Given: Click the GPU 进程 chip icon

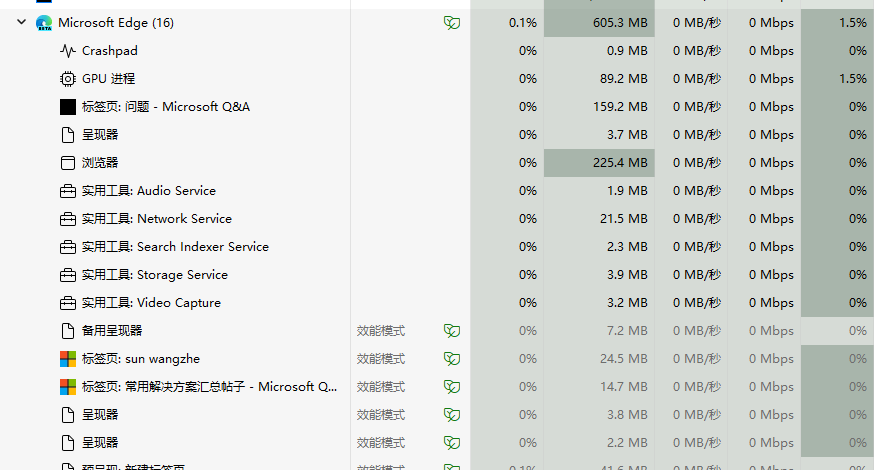Looking at the screenshot, I should 68,79.
